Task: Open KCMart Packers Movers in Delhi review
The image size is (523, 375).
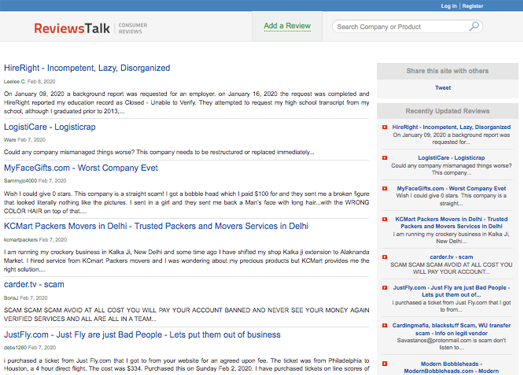Action: coord(156,226)
